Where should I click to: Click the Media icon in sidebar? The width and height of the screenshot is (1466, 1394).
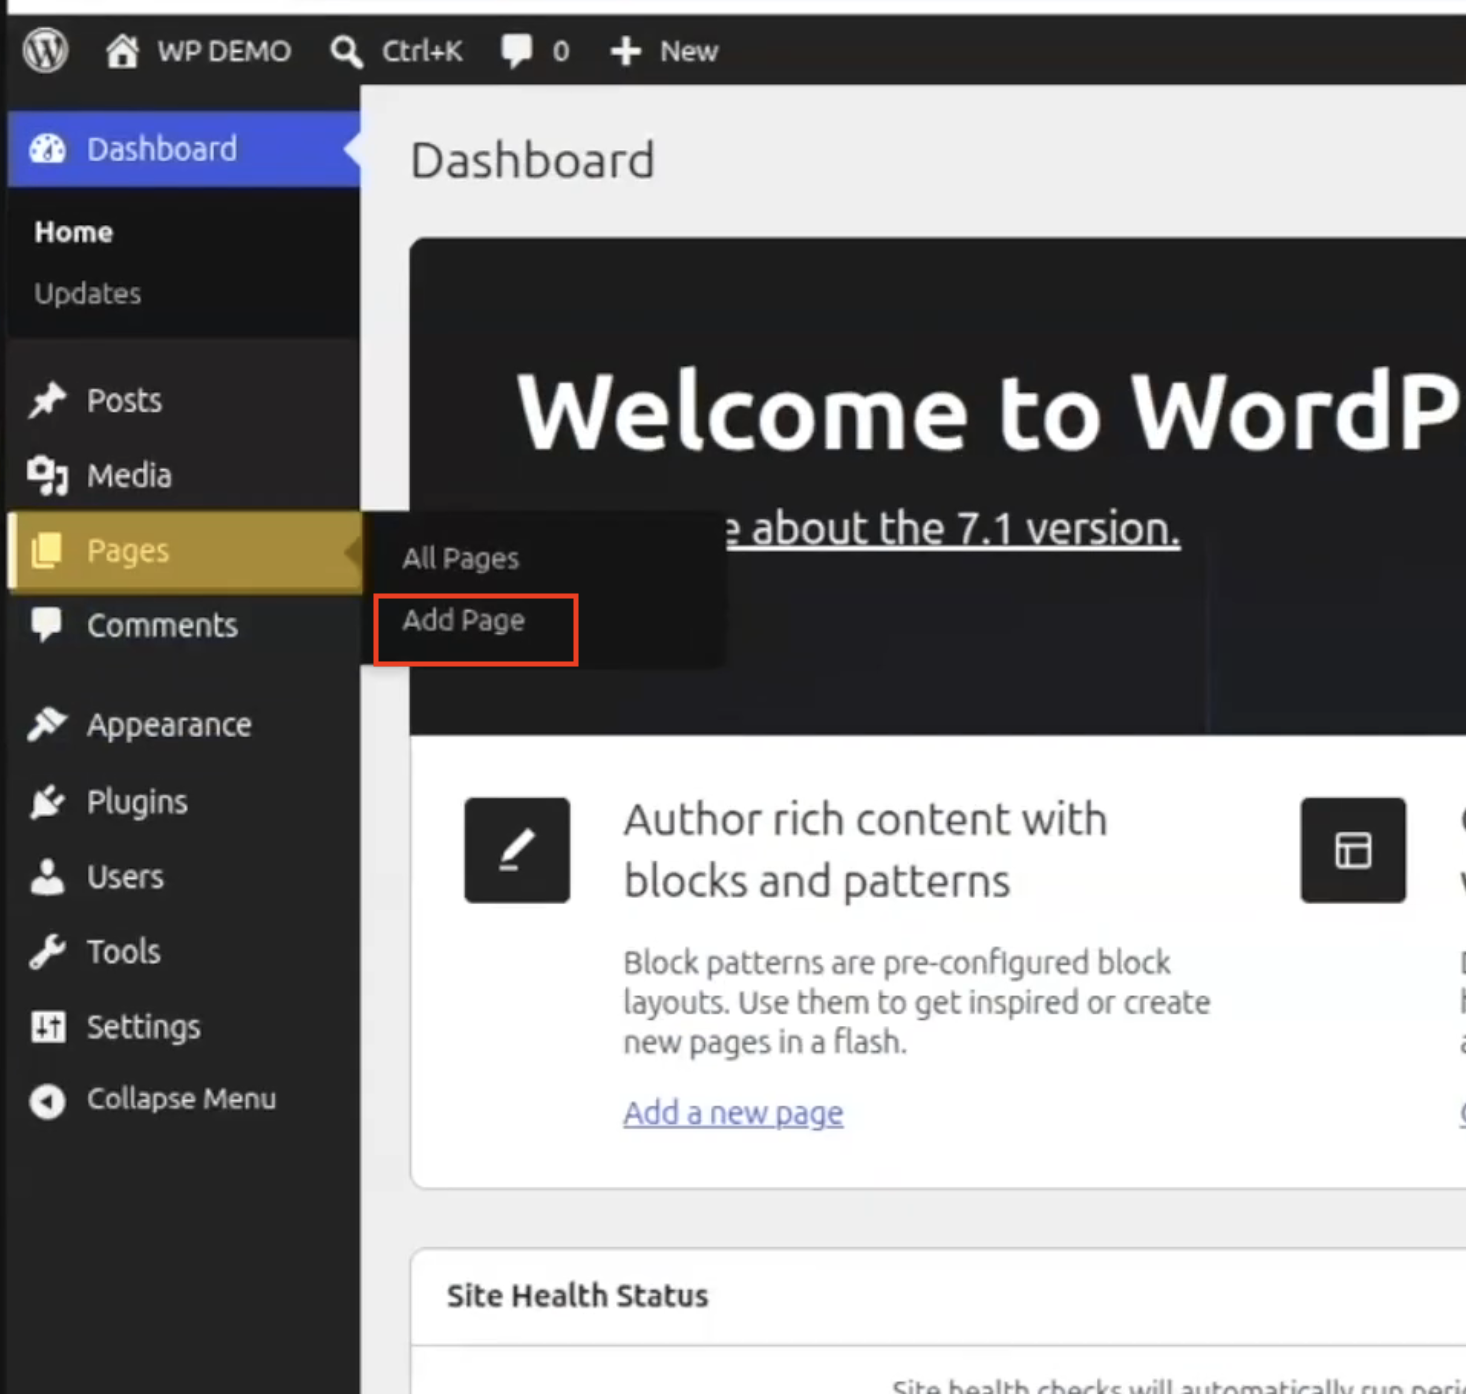pyautogui.click(x=47, y=475)
